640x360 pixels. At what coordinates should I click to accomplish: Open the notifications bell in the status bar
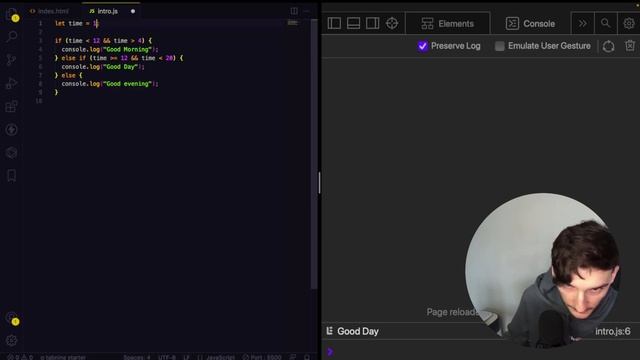(x=307, y=357)
